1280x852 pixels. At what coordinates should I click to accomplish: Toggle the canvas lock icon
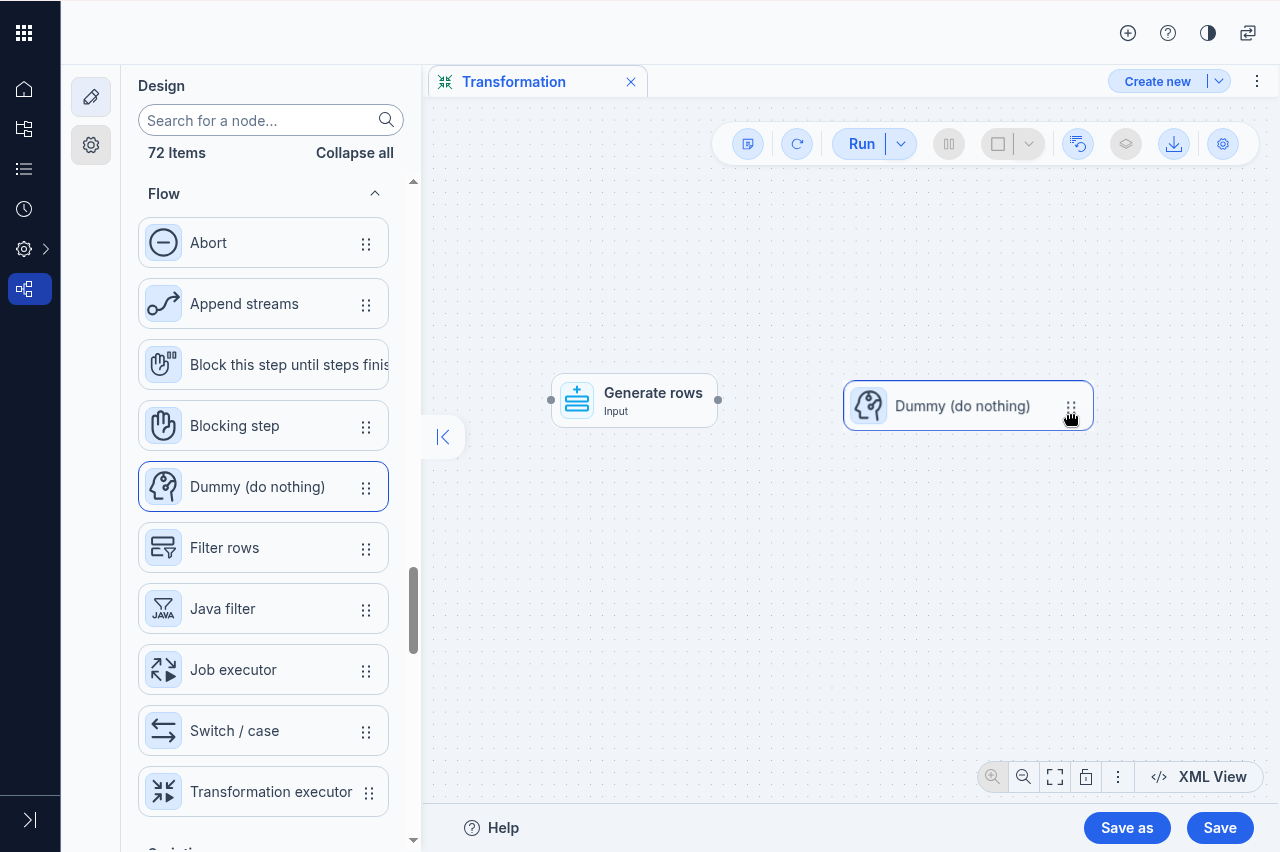click(1086, 776)
